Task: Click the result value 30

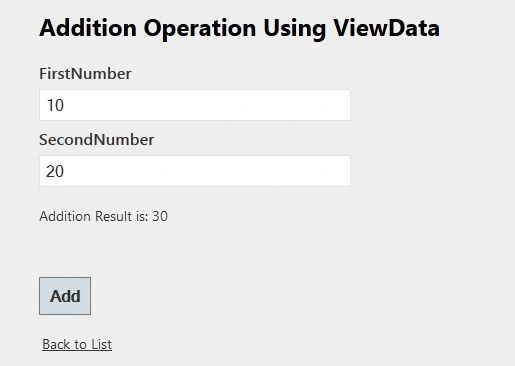Action: 160,216
